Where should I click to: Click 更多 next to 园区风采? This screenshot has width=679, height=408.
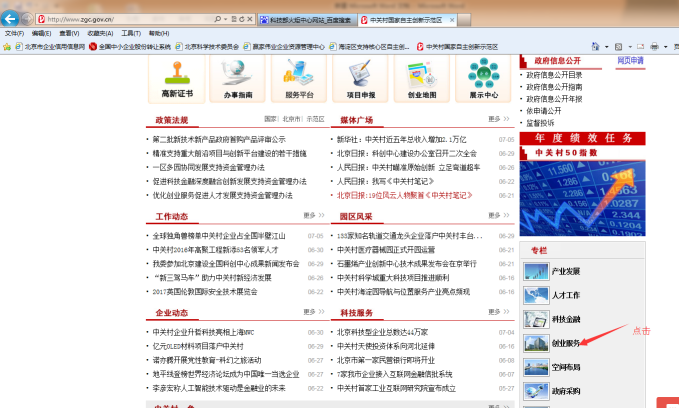pyautogui.click(x=499, y=215)
